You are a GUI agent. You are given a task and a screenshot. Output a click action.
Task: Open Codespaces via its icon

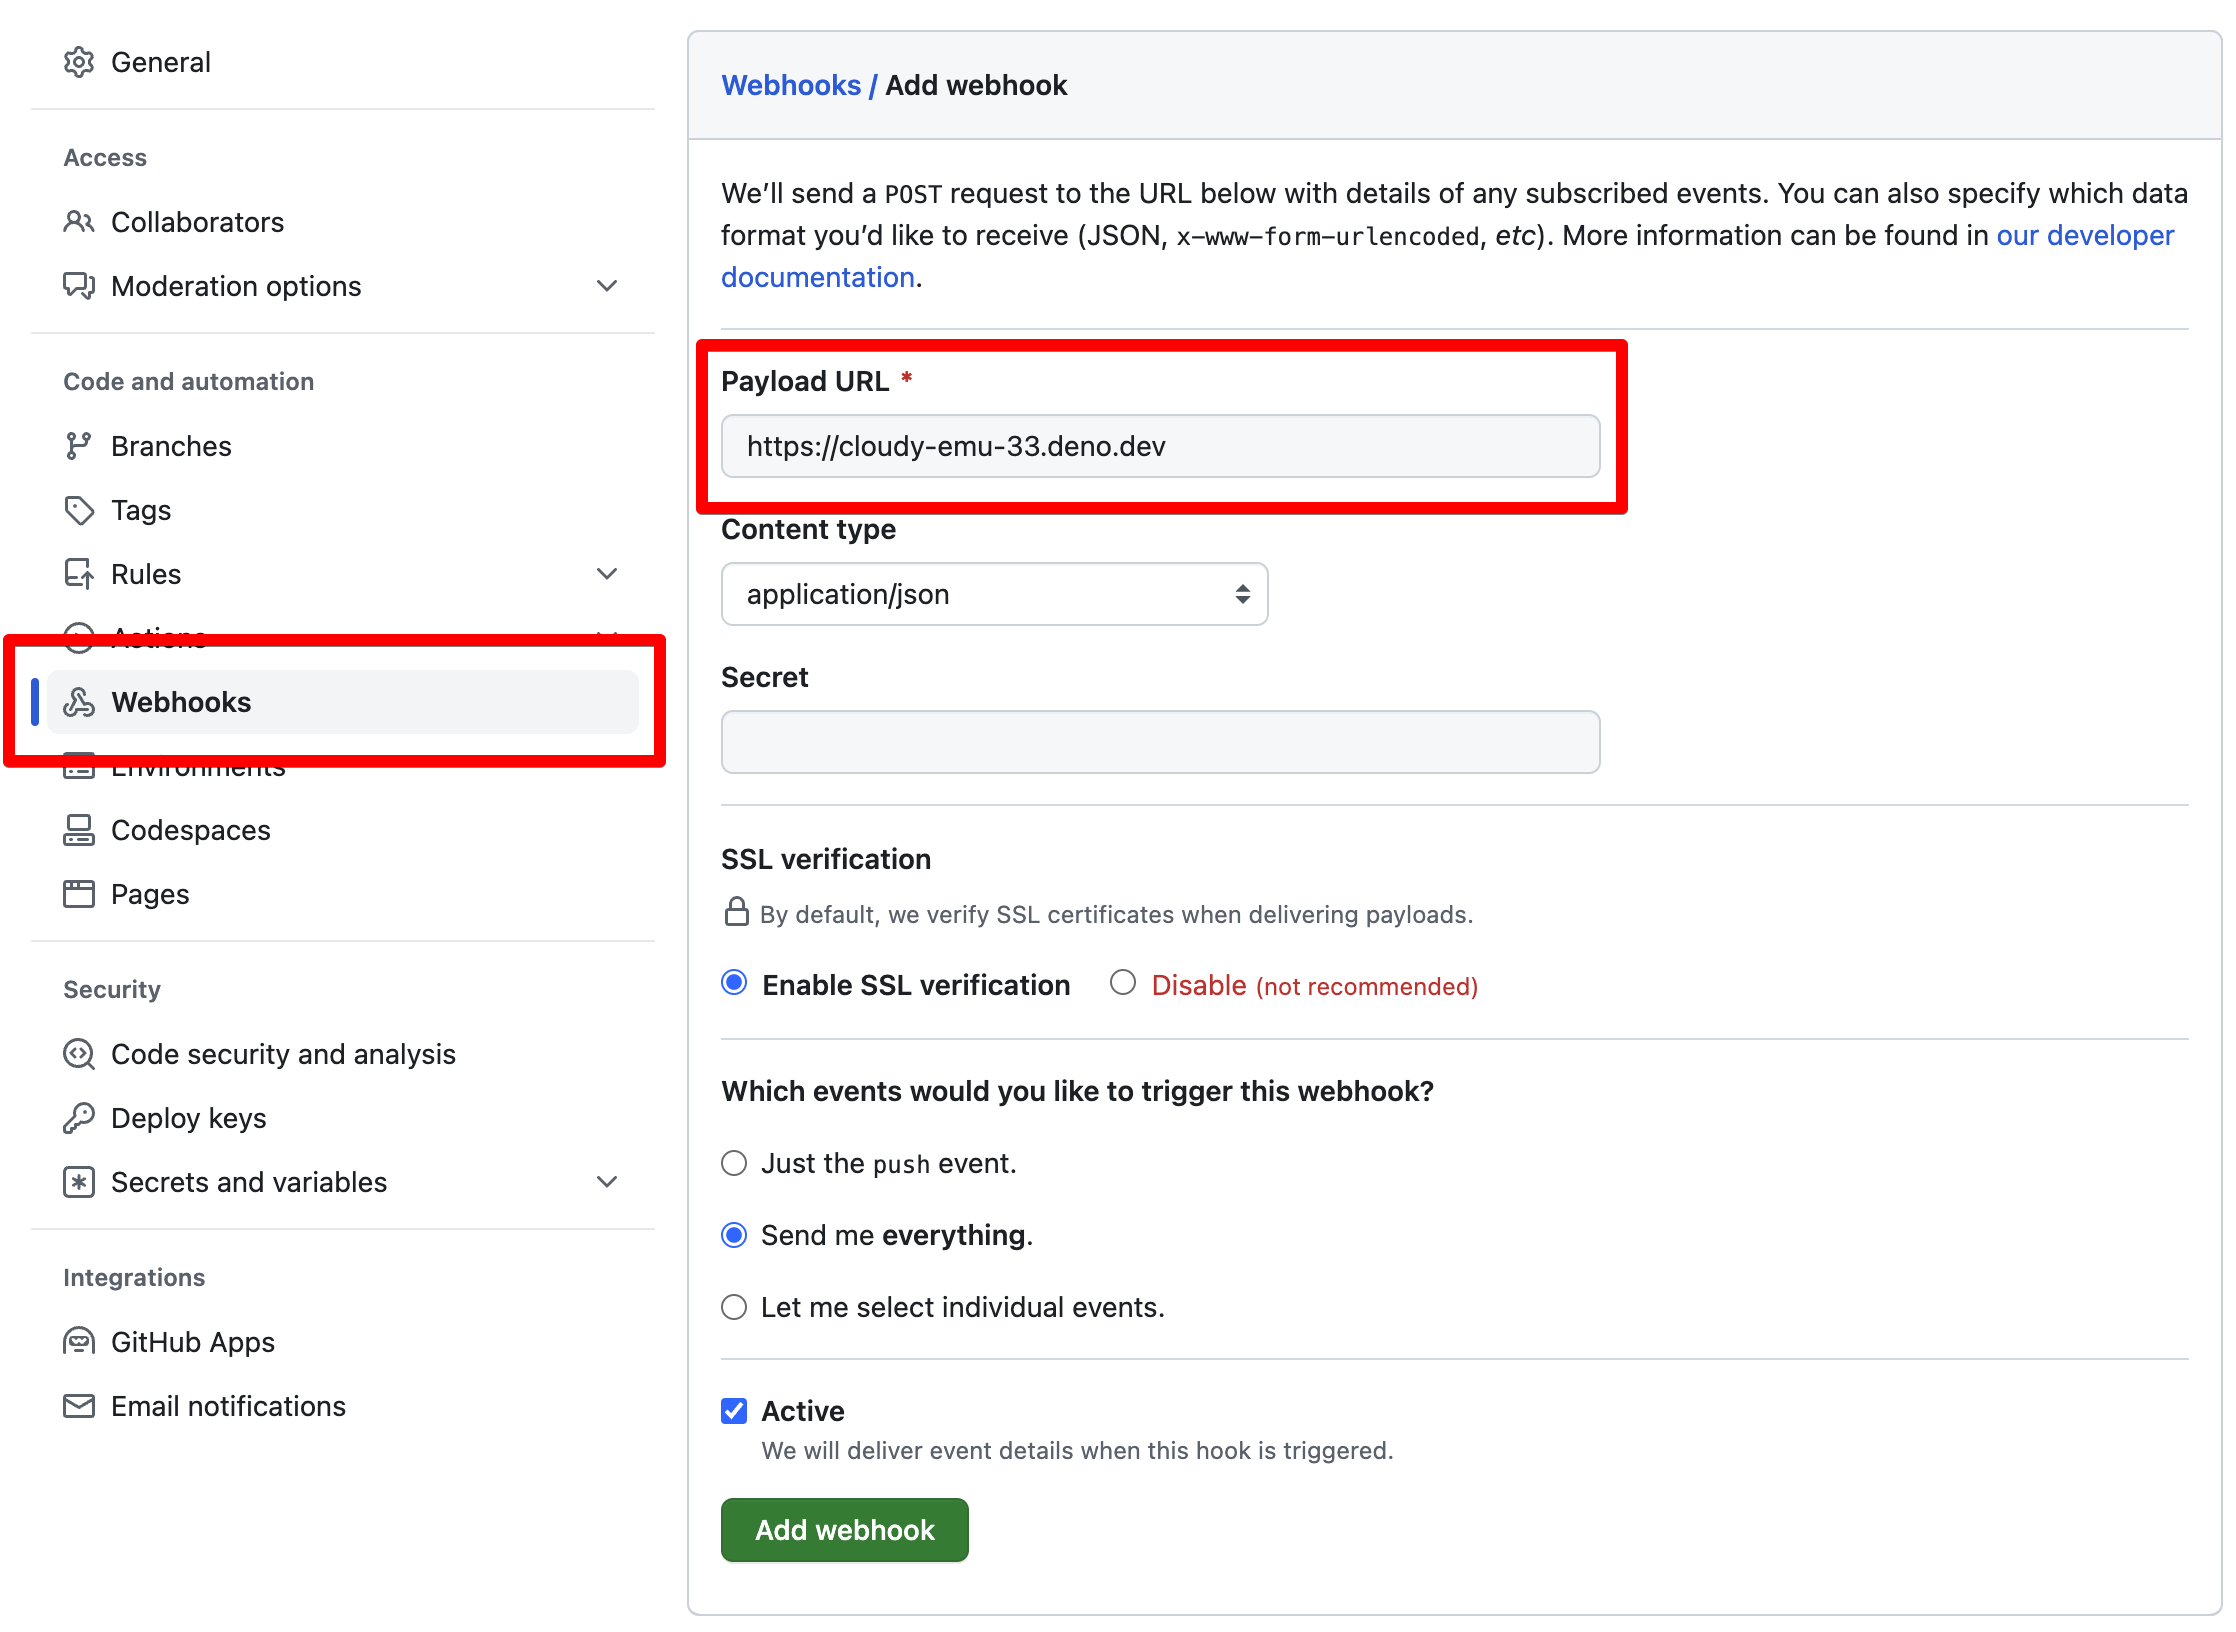click(x=80, y=830)
